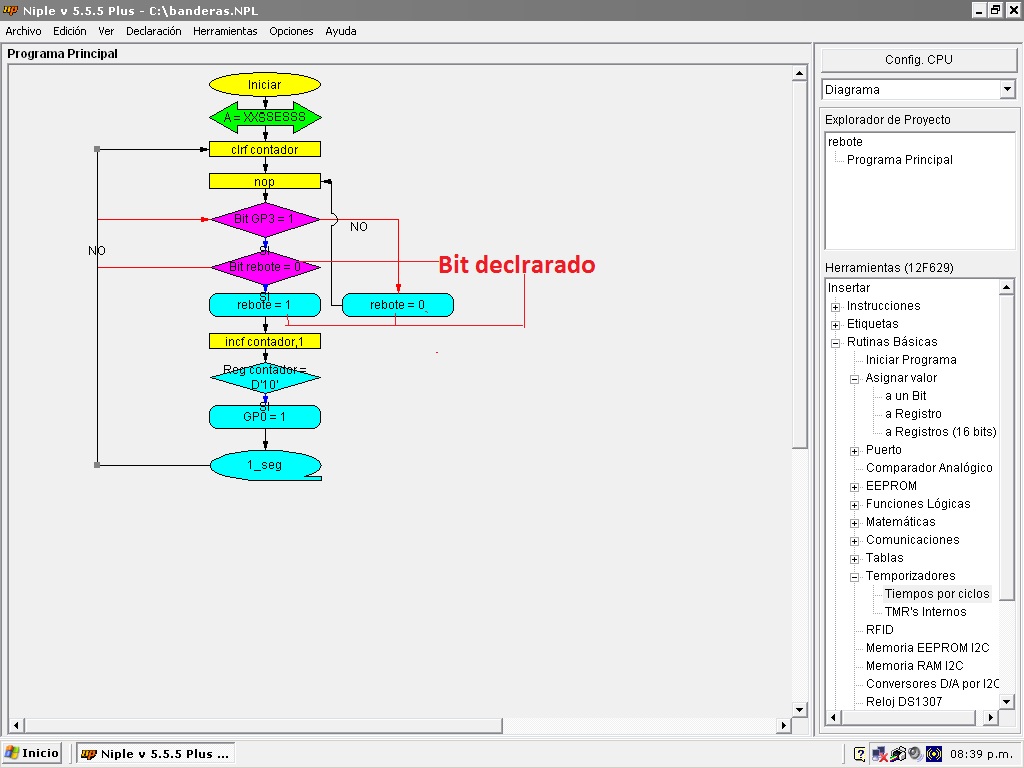Click tools tree scroll left arrow

point(834,717)
